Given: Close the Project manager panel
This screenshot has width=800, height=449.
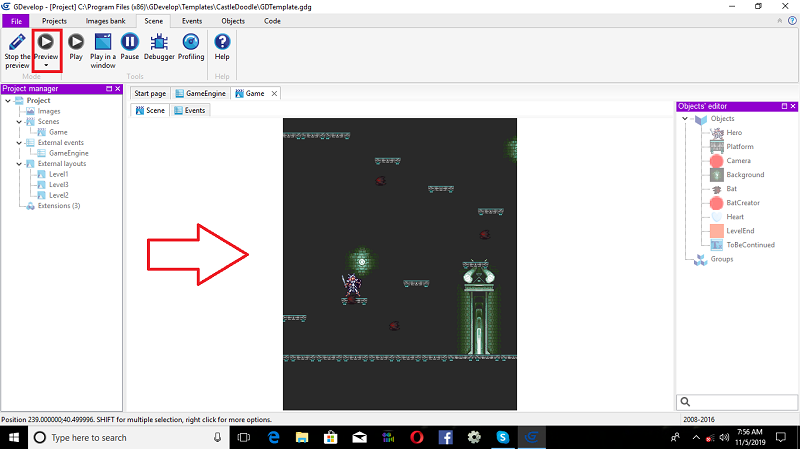Looking at the screenshot, I should [x=118, y=89].
